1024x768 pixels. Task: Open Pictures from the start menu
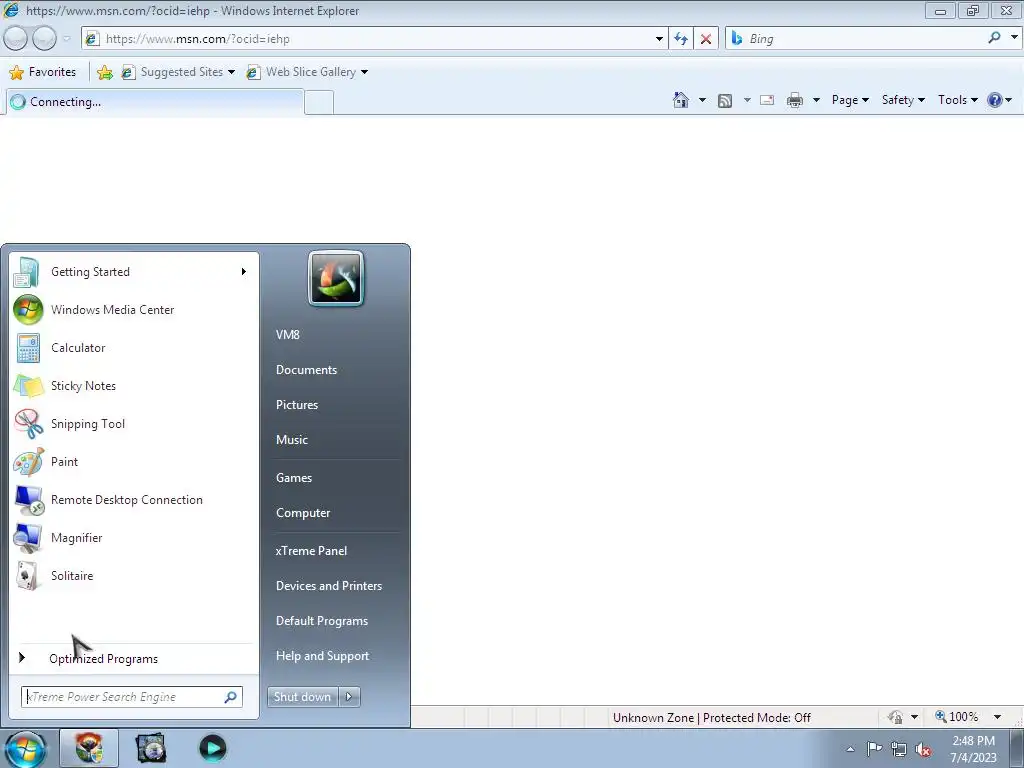[296, 405]
